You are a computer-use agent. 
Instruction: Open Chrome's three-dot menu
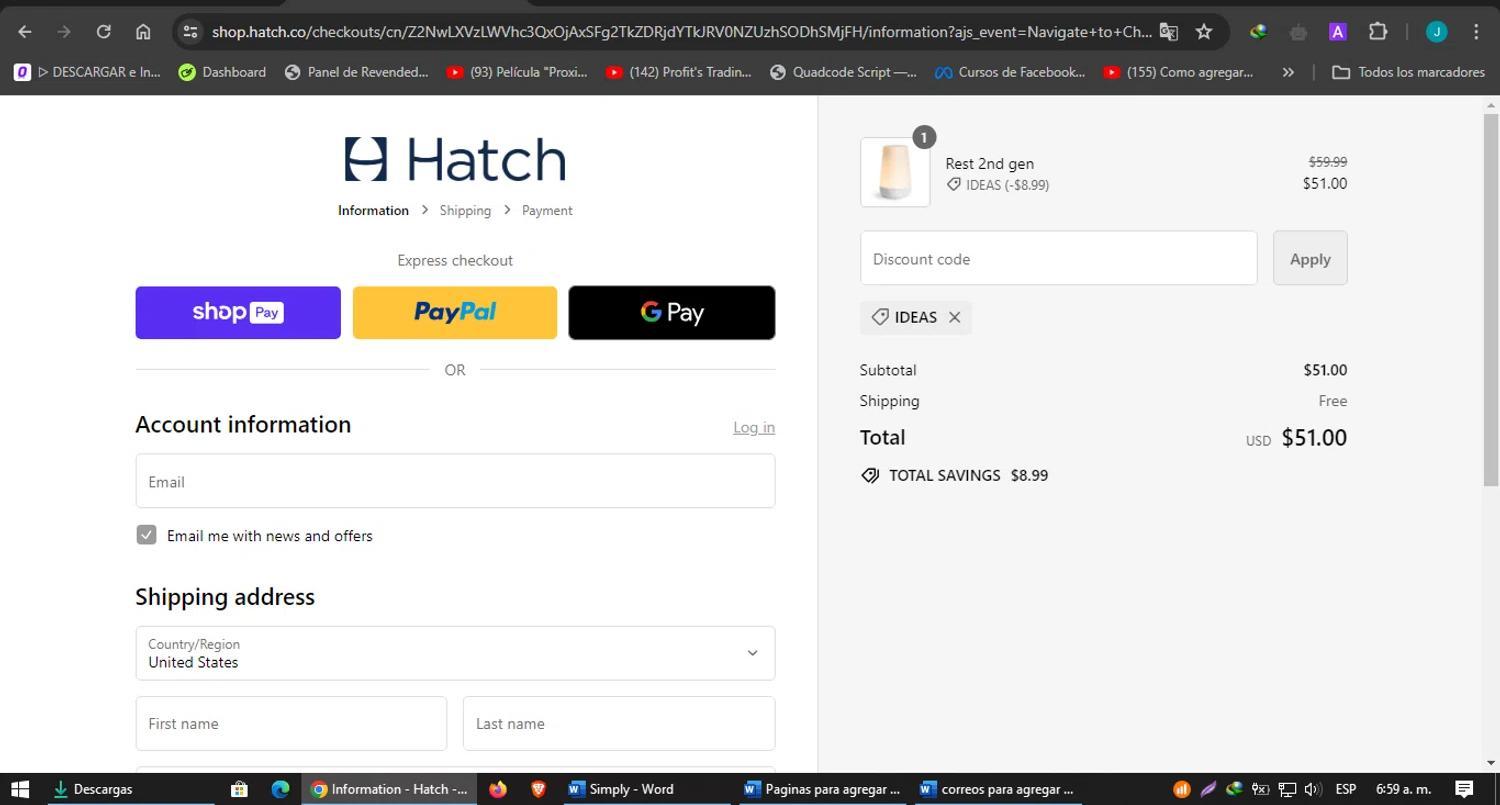(x=1476, y=32)
